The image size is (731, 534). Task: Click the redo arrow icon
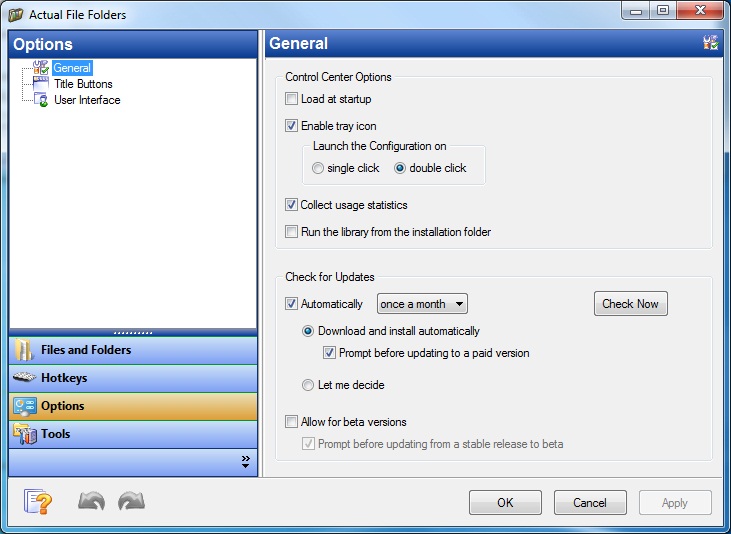click(131, 502)
